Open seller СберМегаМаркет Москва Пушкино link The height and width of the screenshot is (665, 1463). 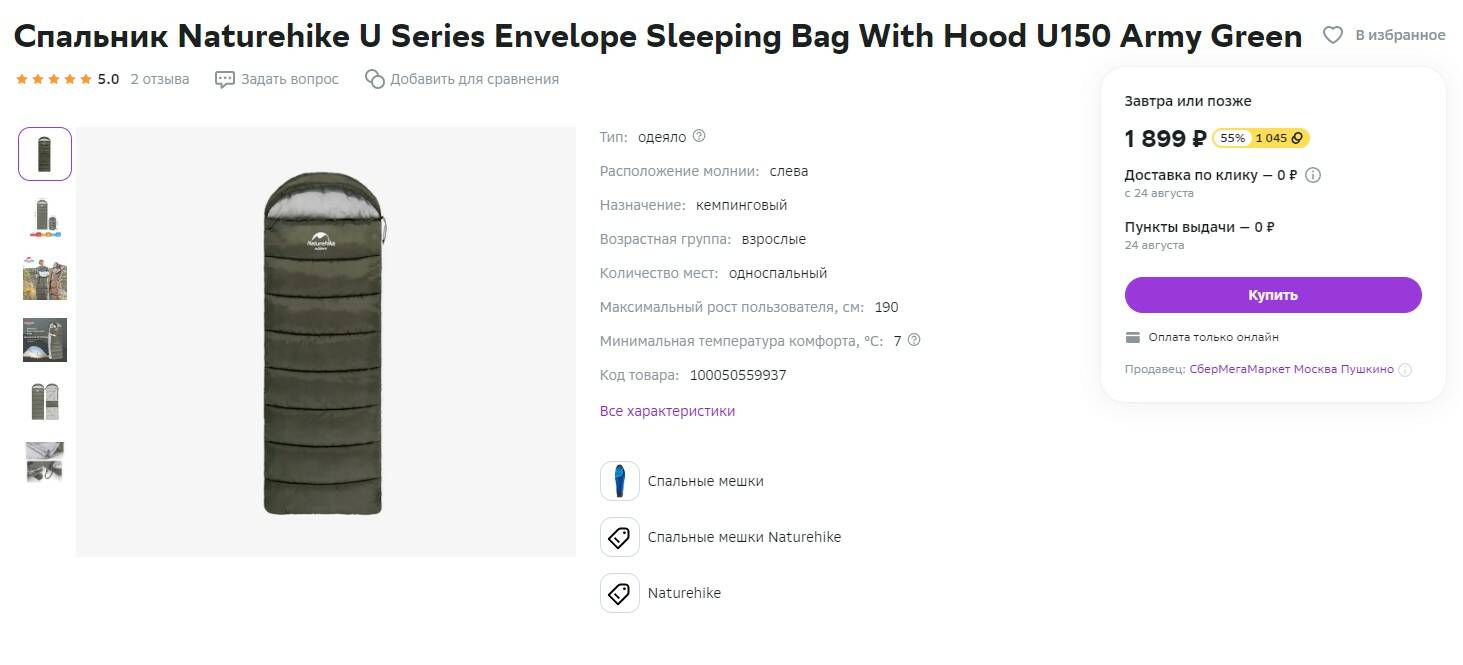(1291, 369)
